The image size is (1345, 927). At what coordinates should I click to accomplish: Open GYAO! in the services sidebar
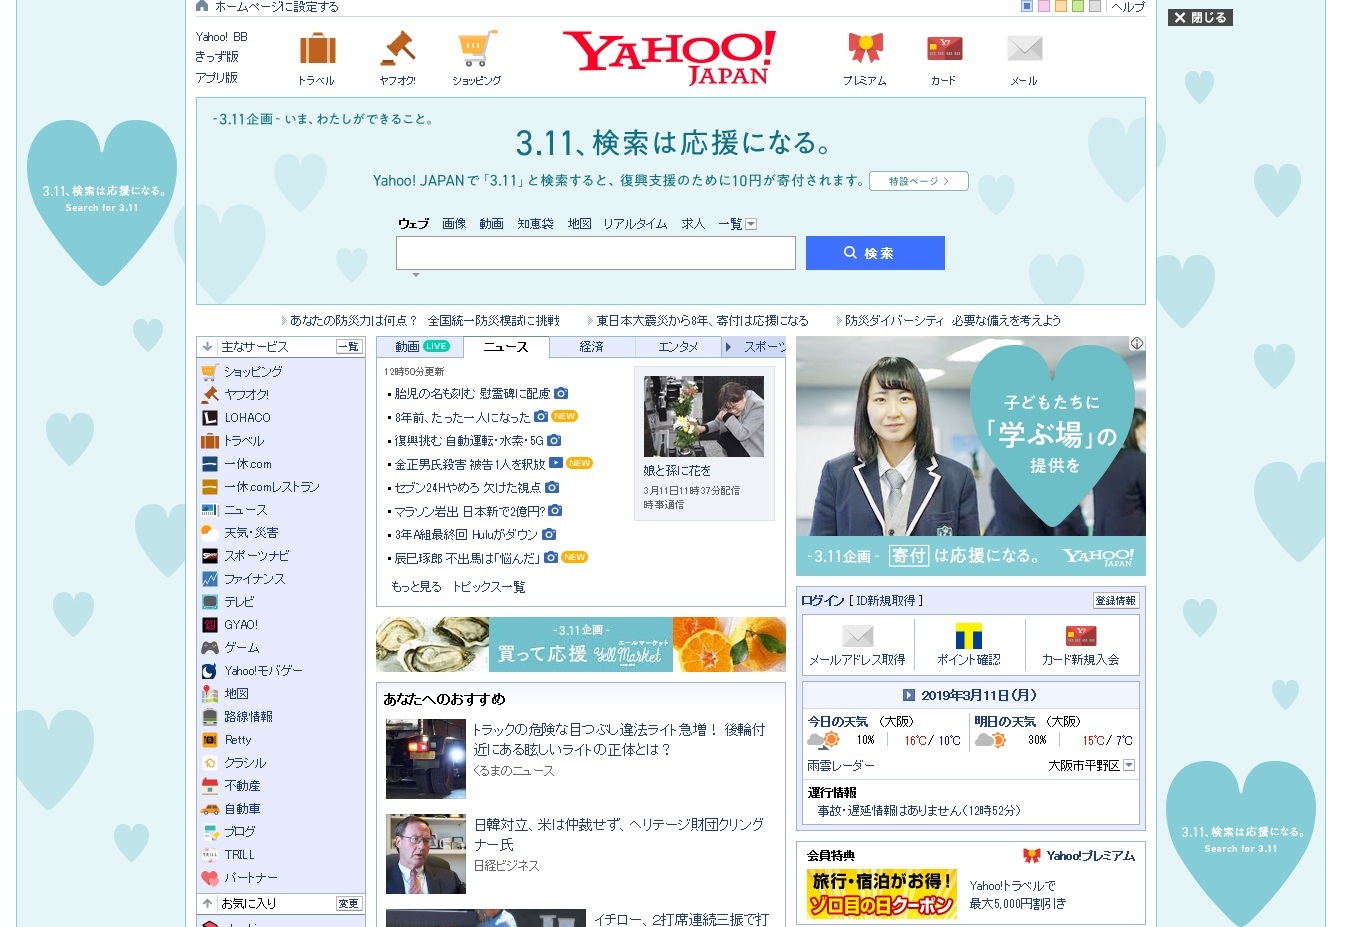click(x=241, y=625)
